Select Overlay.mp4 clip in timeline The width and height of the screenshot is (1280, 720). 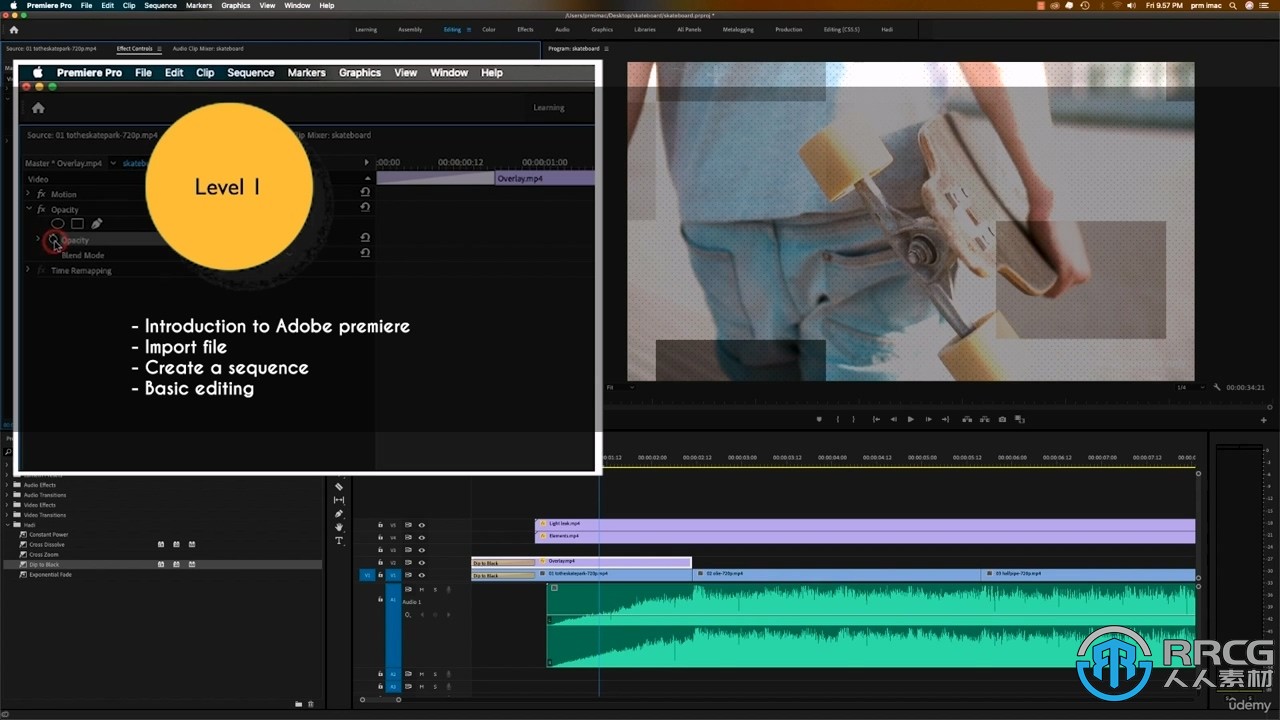[614, 562]
